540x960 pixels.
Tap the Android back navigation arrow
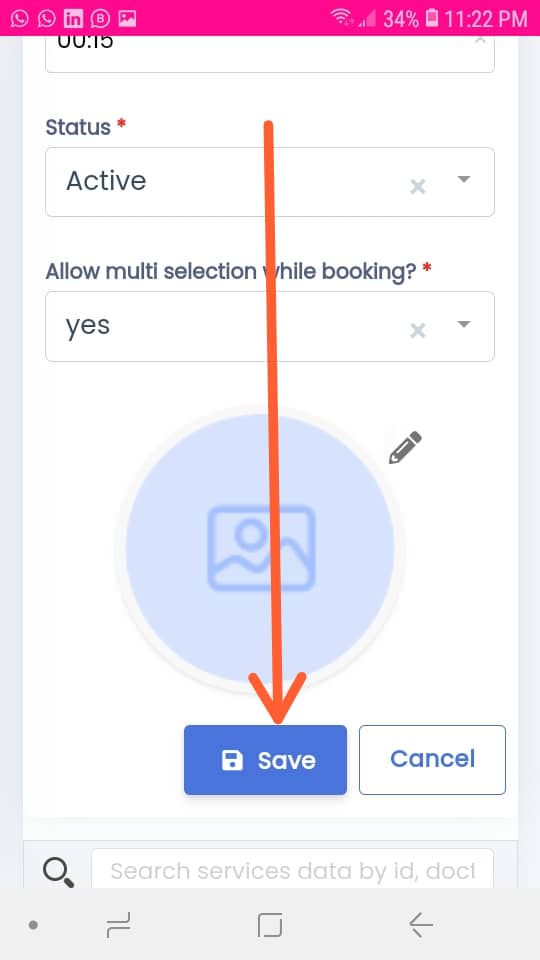[421, 924]
